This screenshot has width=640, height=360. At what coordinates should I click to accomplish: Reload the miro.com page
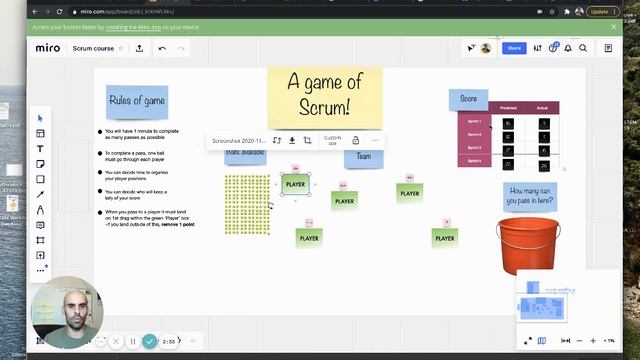[60, 11]
